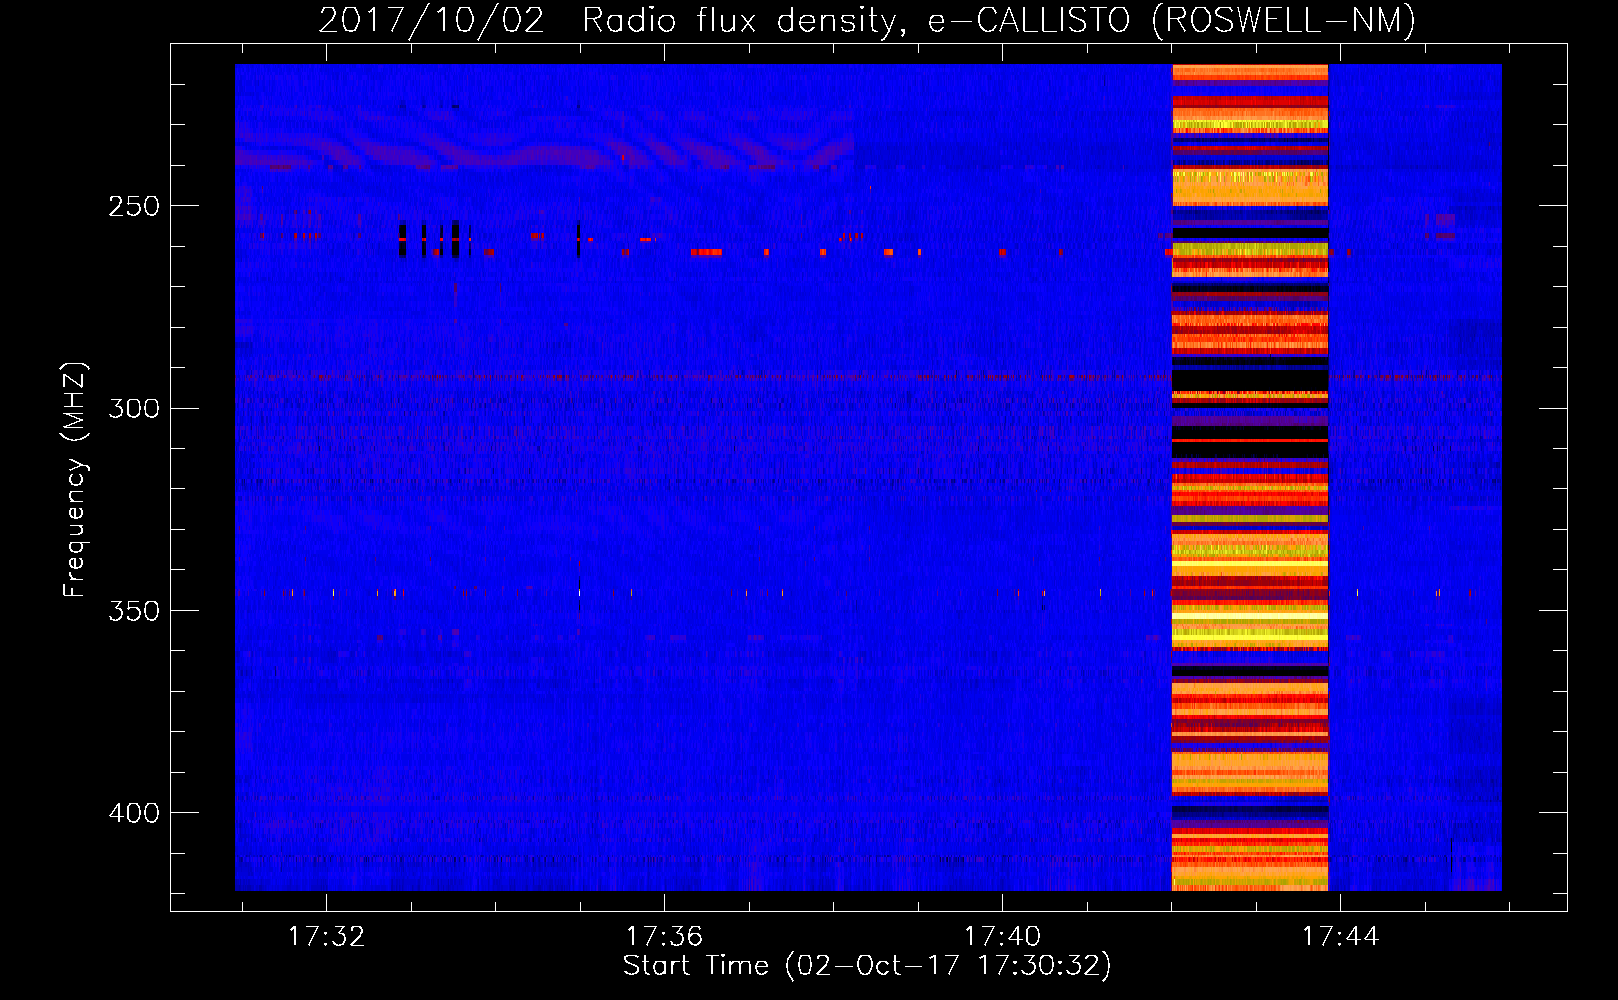Viewport: 1618px width, 1000px height.
Task: Select the 'Frequency (MHZ)' axis label
Action: point(75,480)
